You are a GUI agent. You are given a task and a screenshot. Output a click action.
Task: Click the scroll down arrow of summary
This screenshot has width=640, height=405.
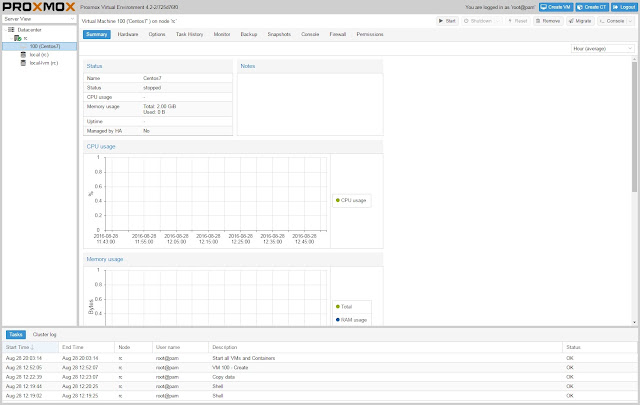point(634,322)
